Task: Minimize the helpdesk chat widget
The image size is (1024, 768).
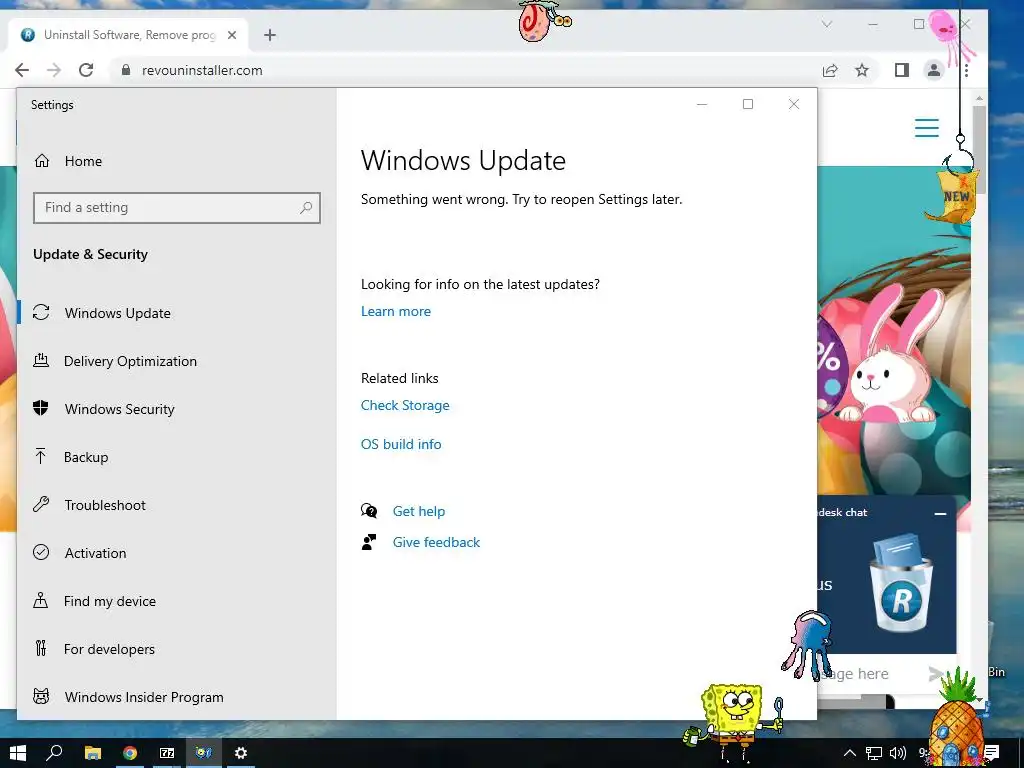Action: tap(940, 514)
